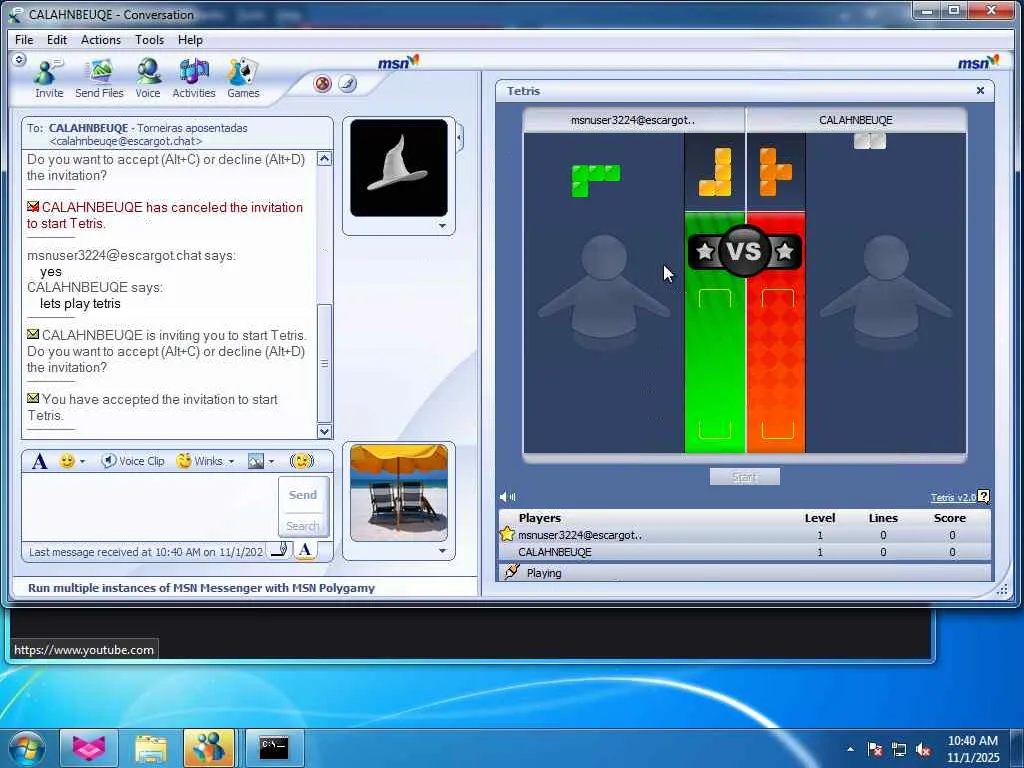Open Send Files from the toolbar

pyautogui.click(x=99, y=78)
